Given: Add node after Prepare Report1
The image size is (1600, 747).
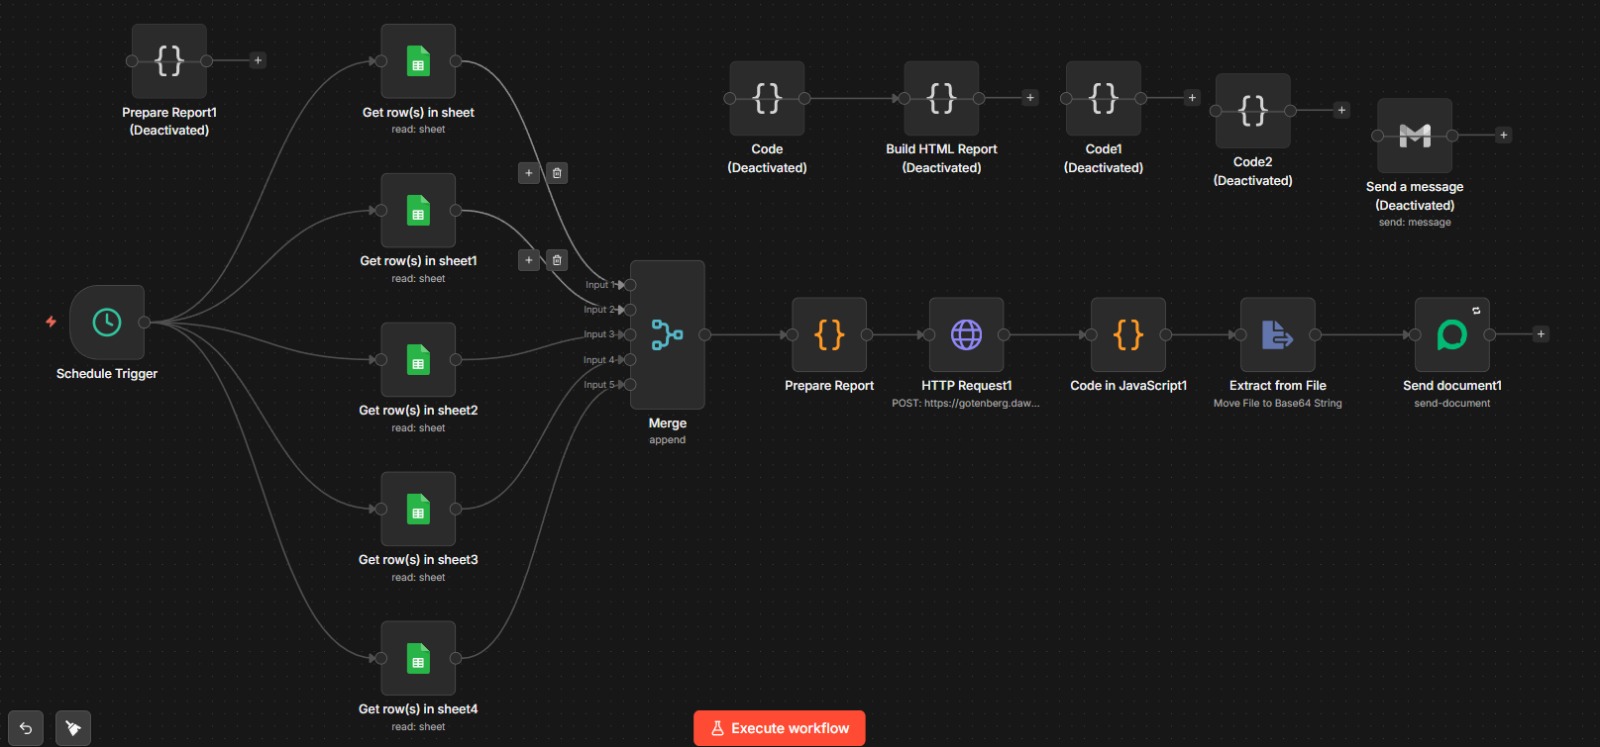Looking at the screenshot, I should point(258,60).
